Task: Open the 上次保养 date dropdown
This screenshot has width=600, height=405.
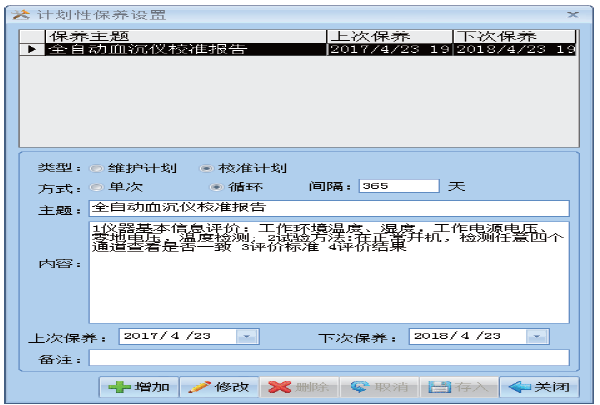Action: tap(247, 337)
